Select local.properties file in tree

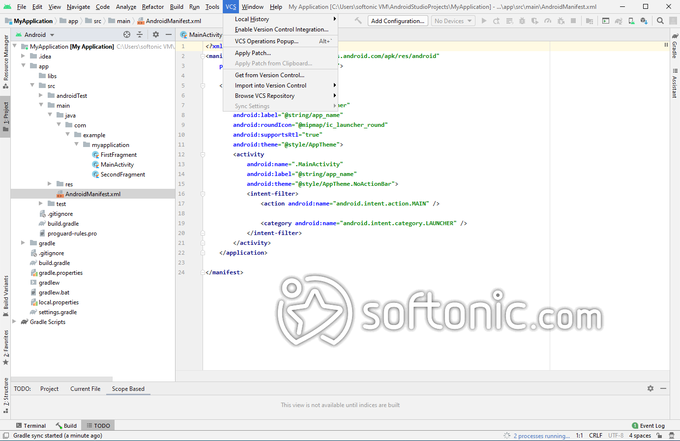tap(59, 302)
